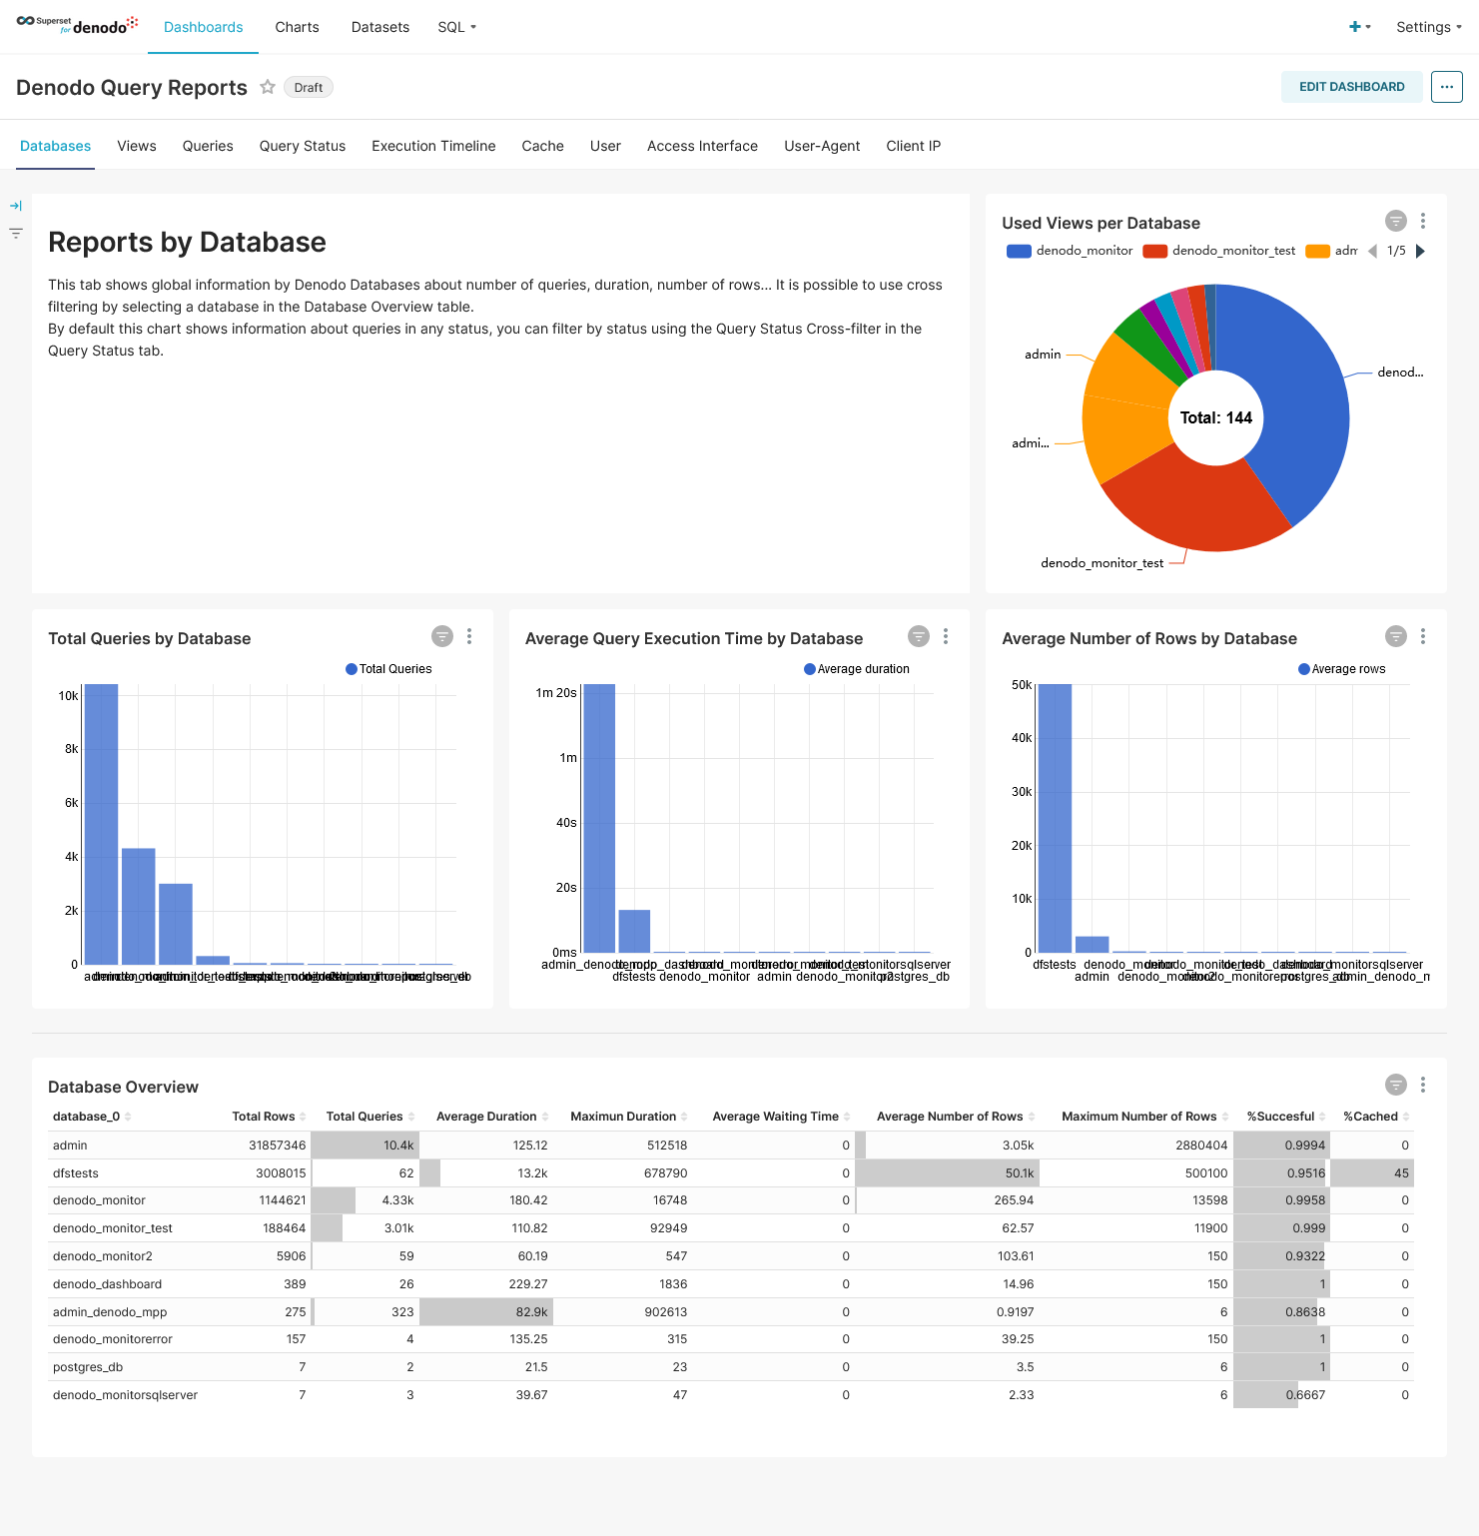Open three-dot menu next to Edit Dashboard
1479x1536 pixels.
1446,87
